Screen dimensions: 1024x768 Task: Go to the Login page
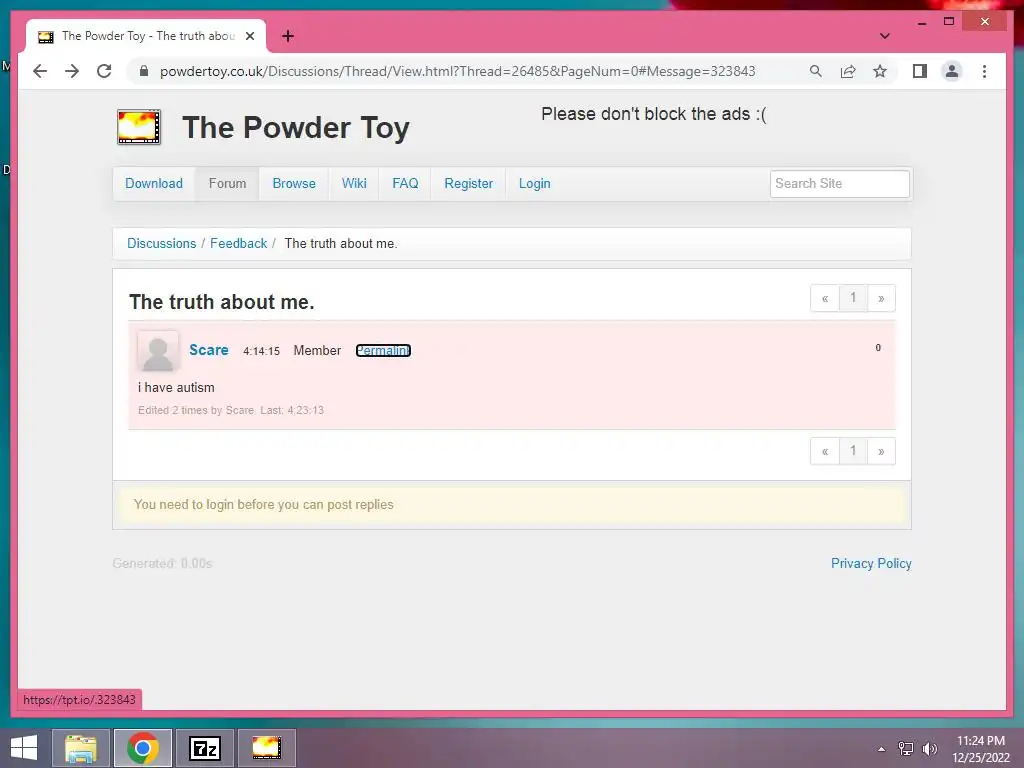(534, 184)
